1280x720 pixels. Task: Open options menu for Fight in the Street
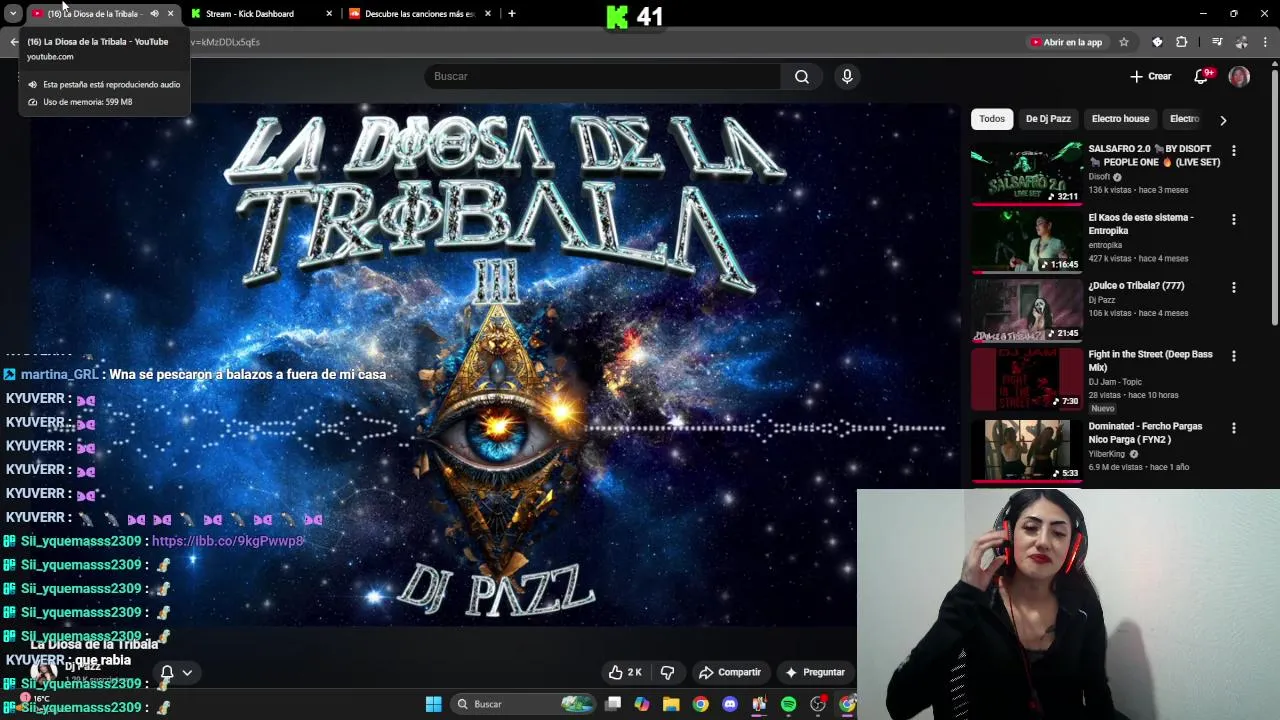(1233, 356)
